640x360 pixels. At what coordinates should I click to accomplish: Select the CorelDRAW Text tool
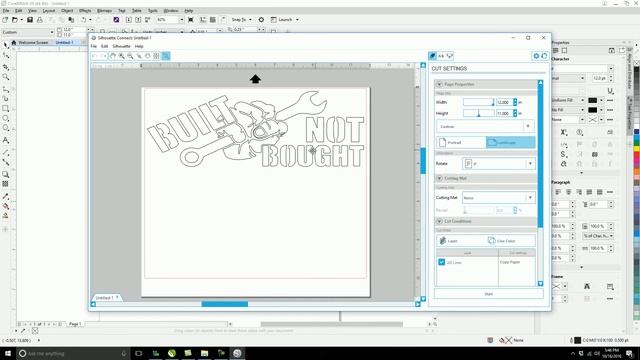coord(6,140)
